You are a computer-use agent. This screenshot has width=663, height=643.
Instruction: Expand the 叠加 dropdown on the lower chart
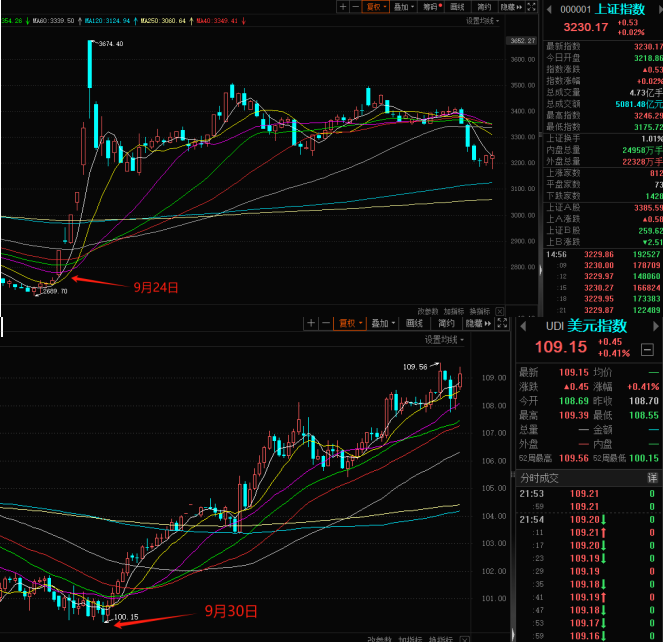click(381, 323)
